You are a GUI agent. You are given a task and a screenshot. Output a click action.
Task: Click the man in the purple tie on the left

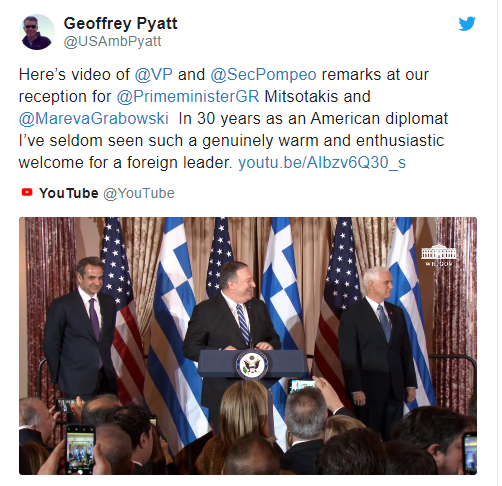[81, 328]
